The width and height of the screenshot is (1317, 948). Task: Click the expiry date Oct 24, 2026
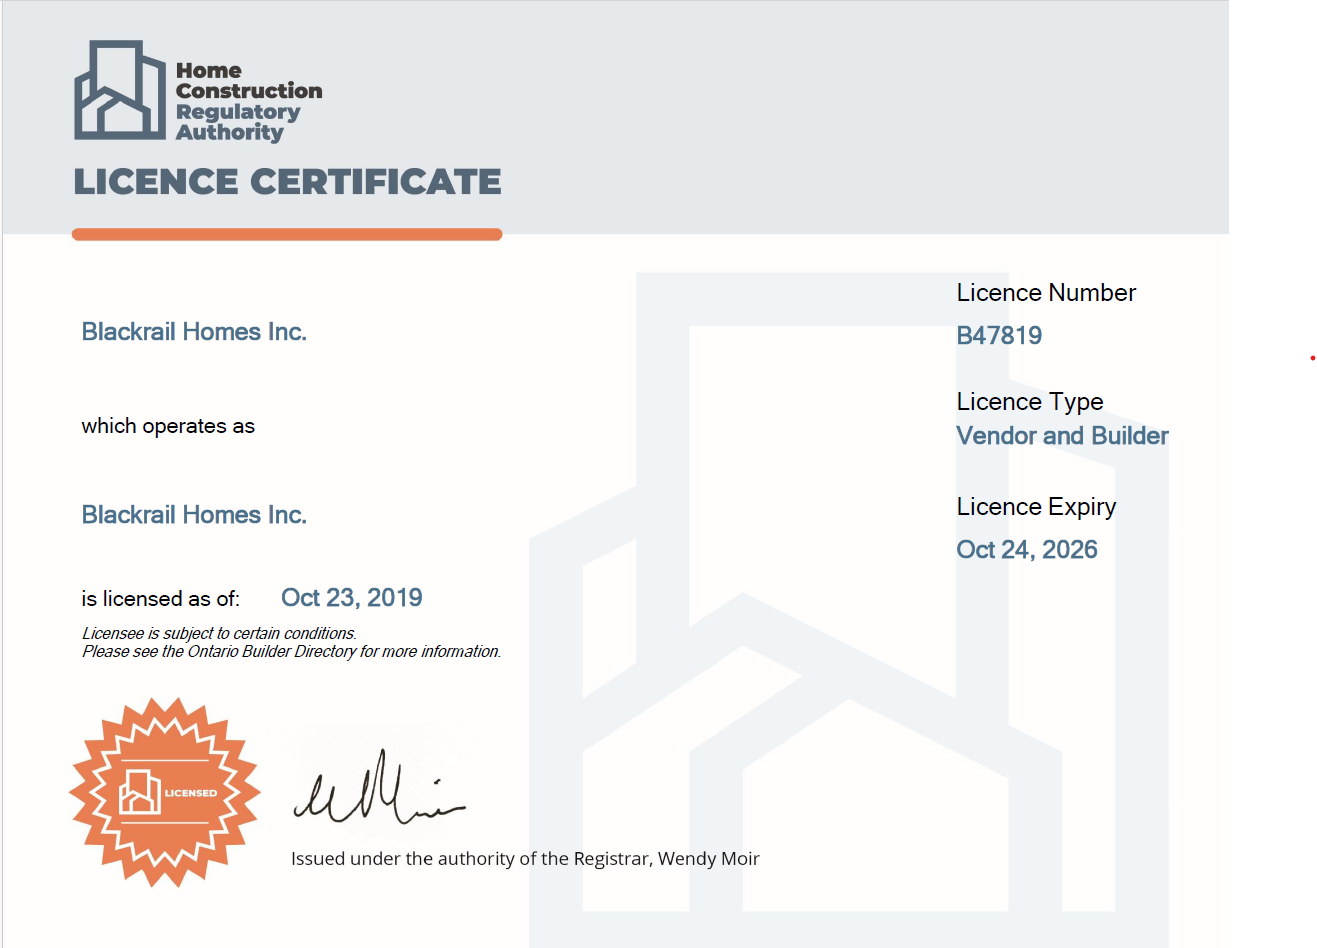click(1027, 550)
